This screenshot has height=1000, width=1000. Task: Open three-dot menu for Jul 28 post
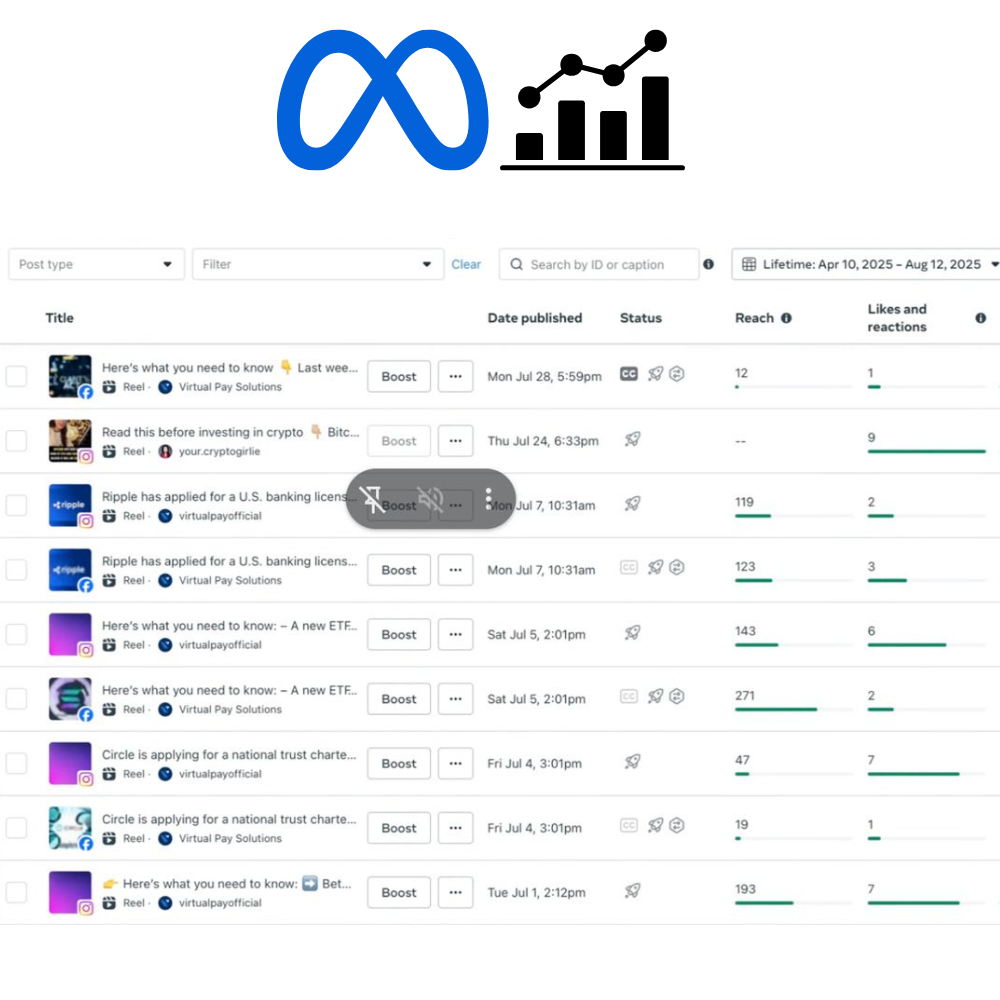click(455, 377)
